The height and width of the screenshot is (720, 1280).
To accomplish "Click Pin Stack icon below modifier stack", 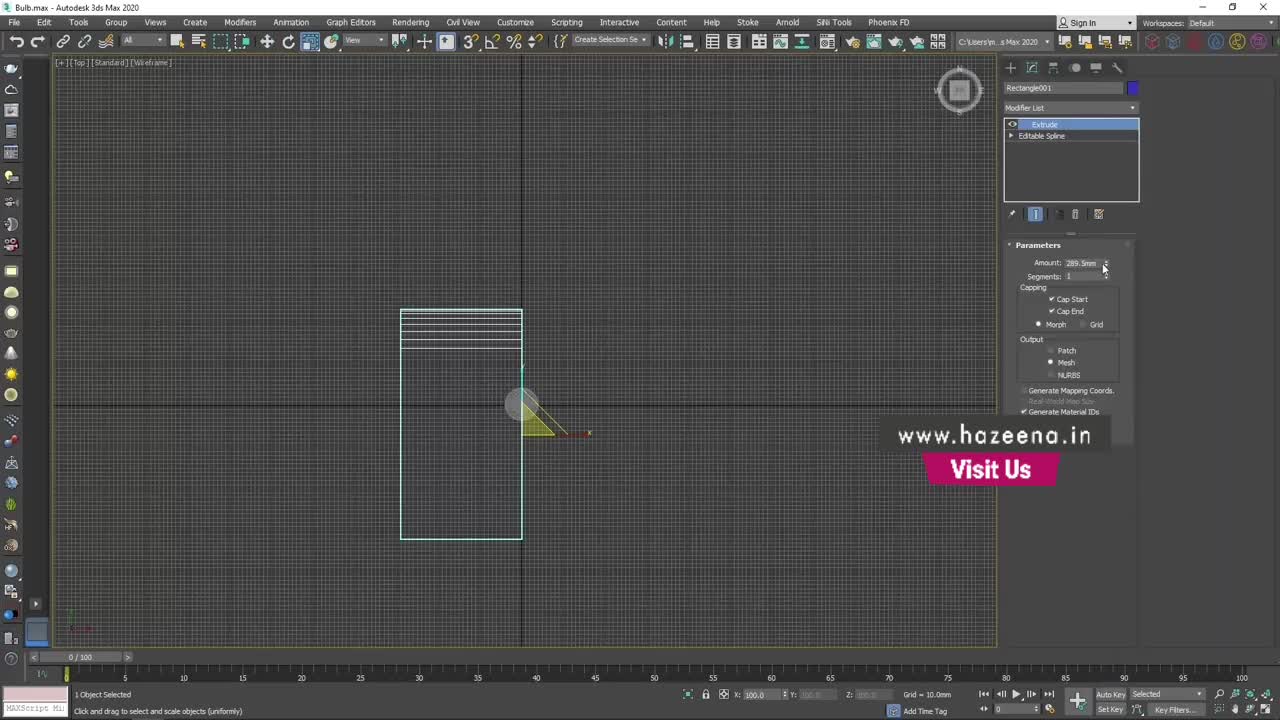I will (x=1012, y=214).
